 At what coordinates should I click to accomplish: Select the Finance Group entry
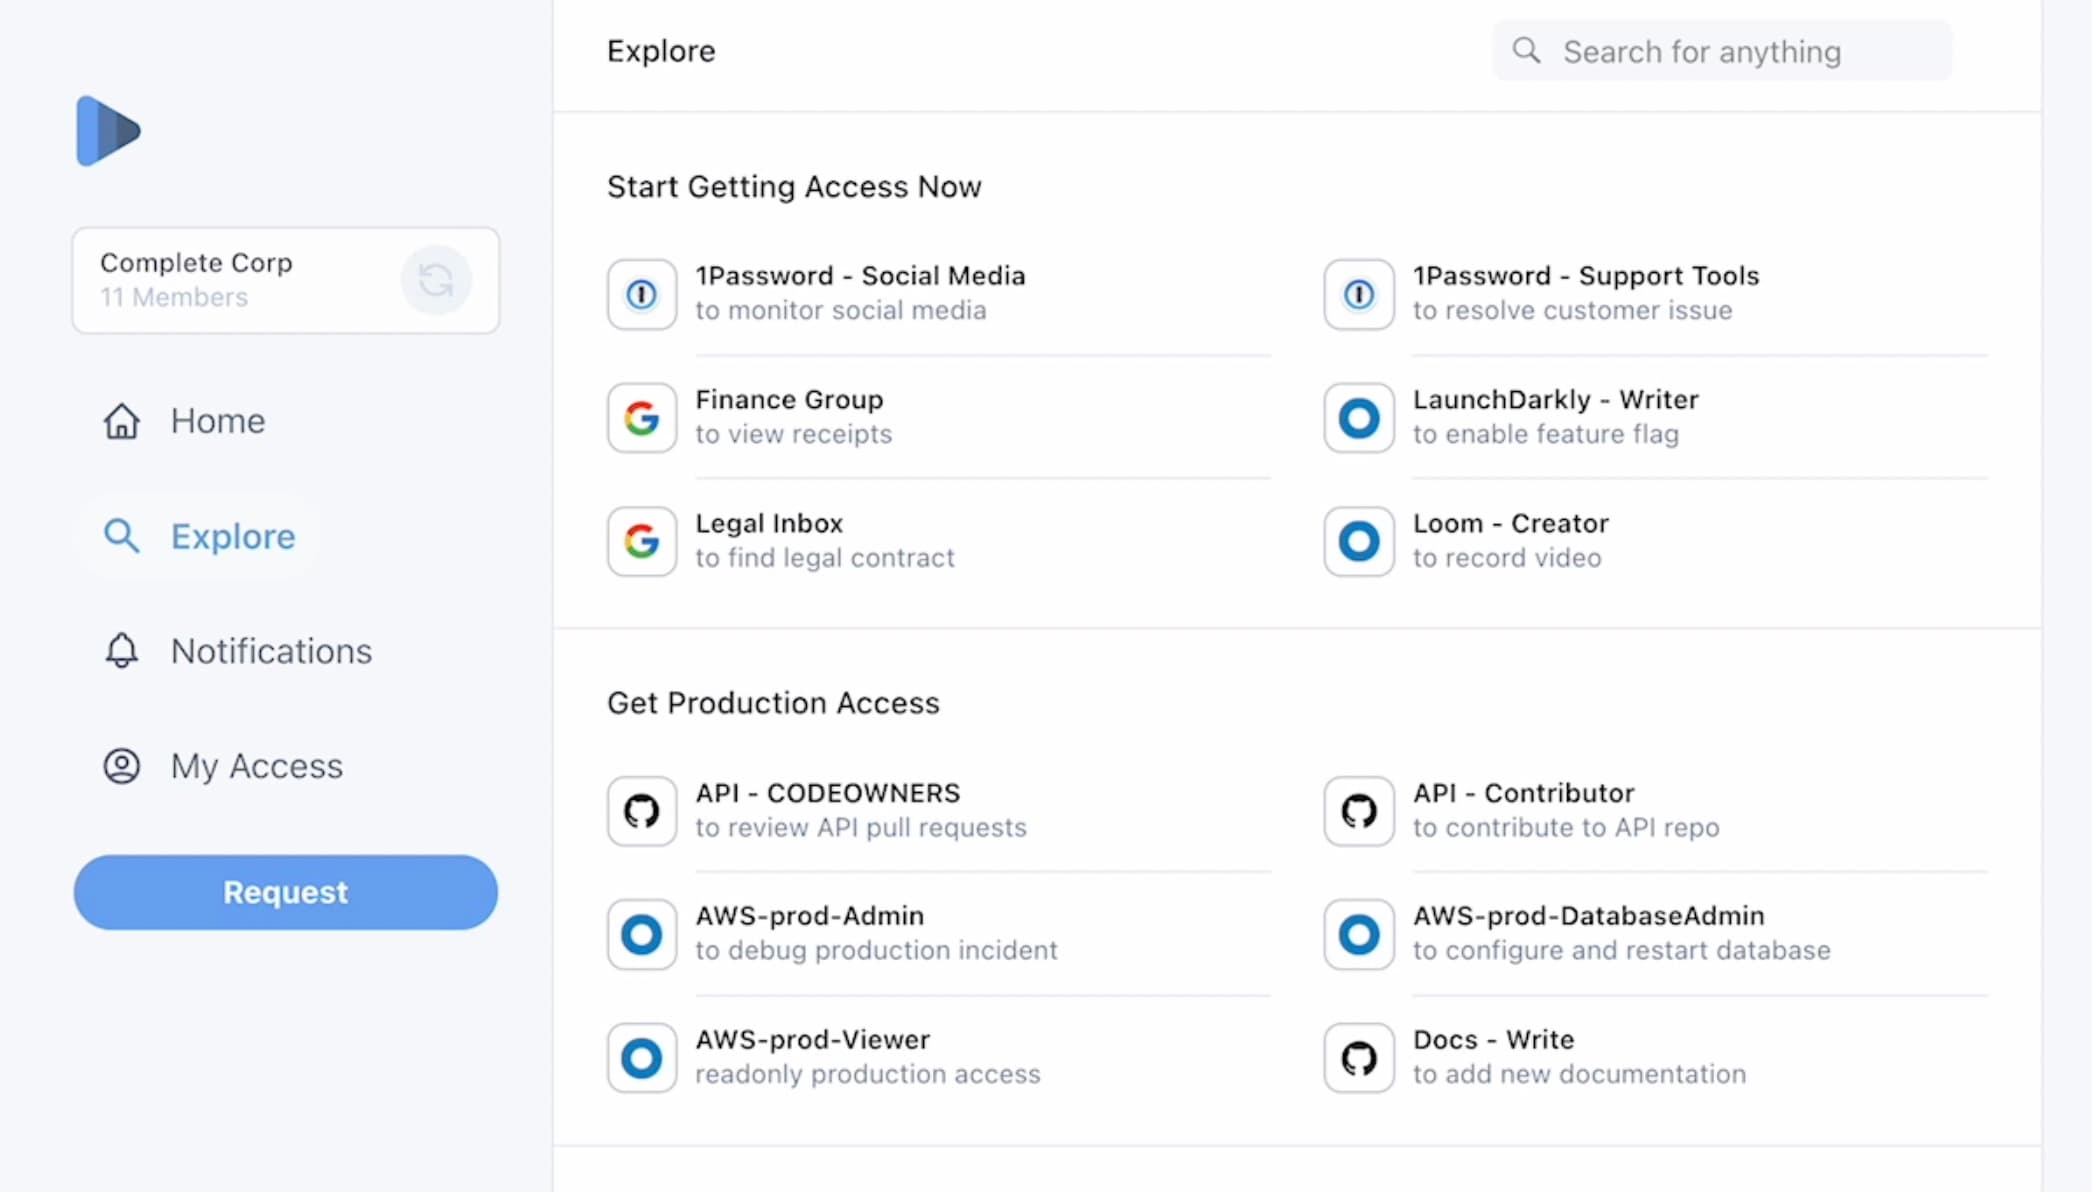pos(939,418)
